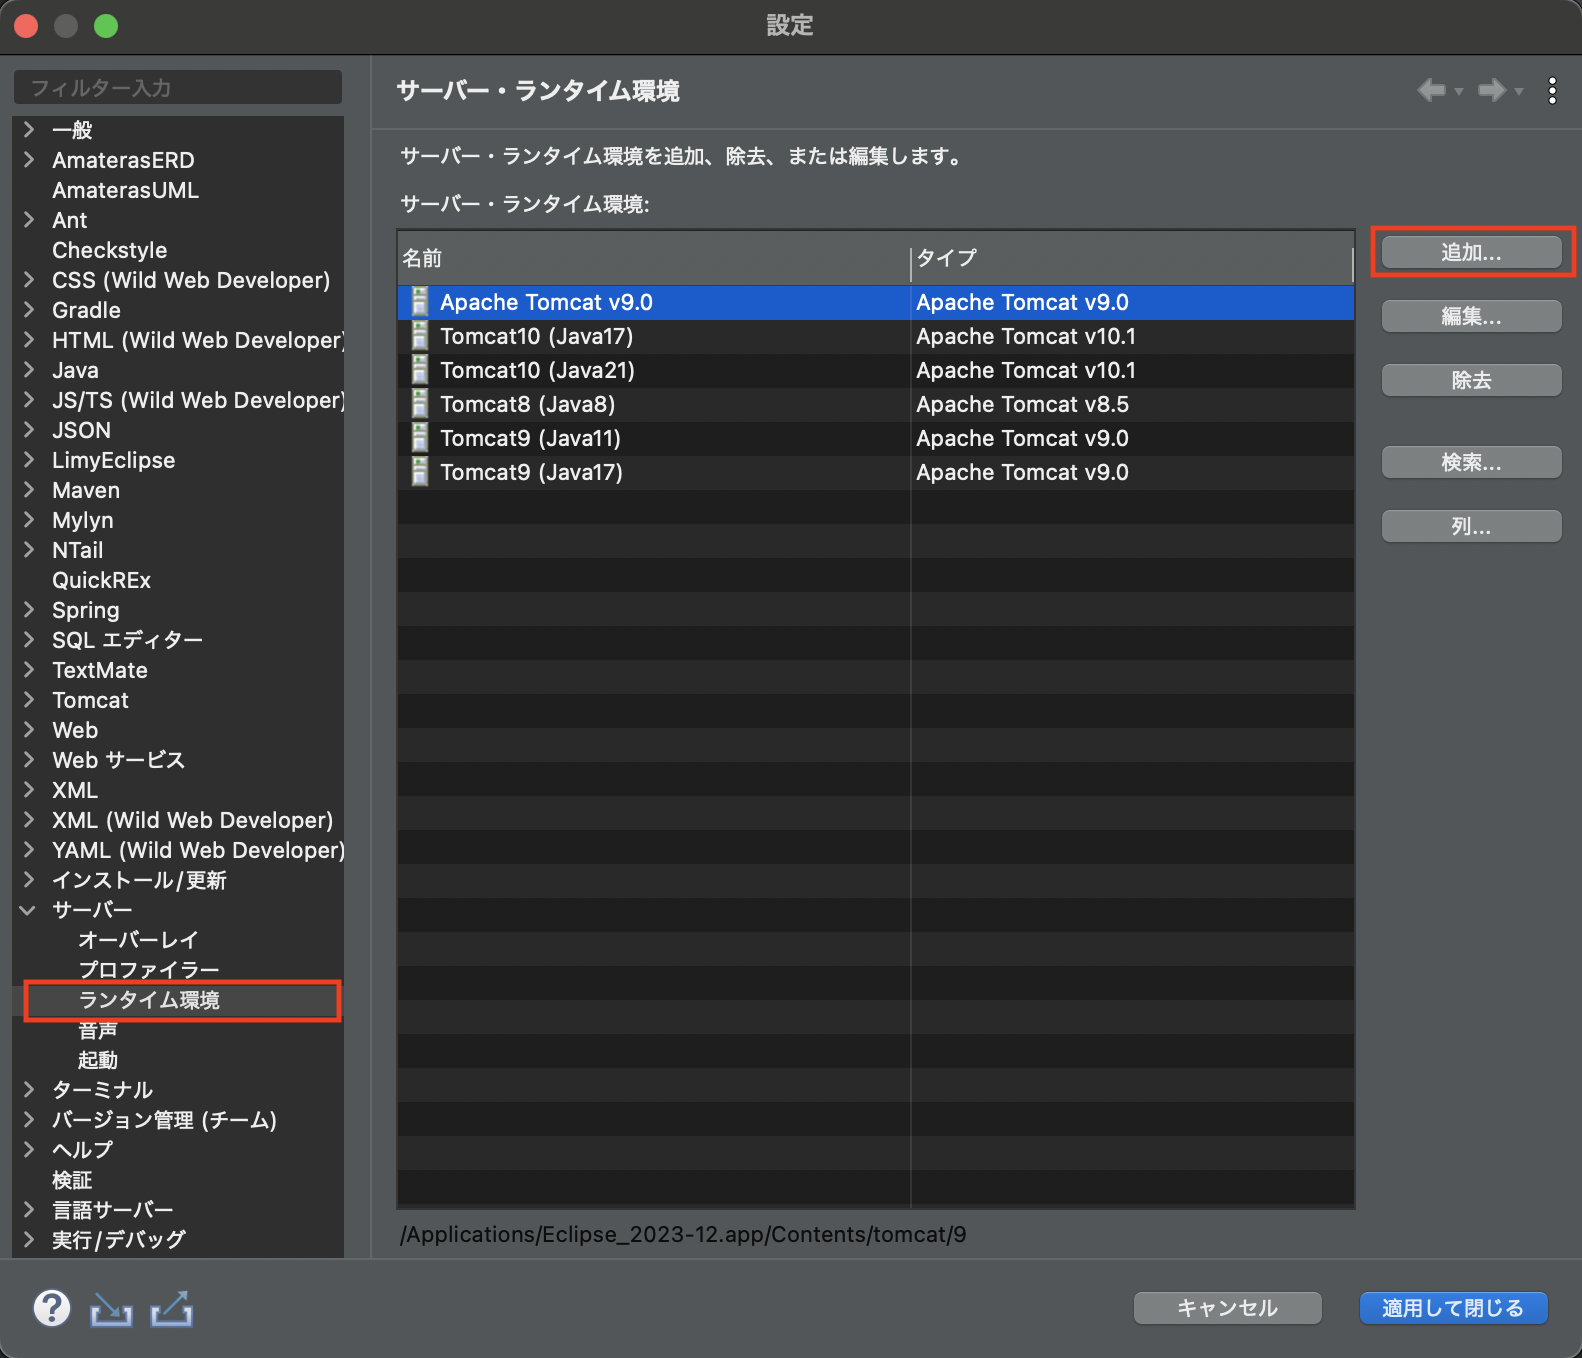Image resolution: width=1582 pixels, height=1358 pixels.
Task: Open the three-dot view menu
Action: pos(1552,90)
